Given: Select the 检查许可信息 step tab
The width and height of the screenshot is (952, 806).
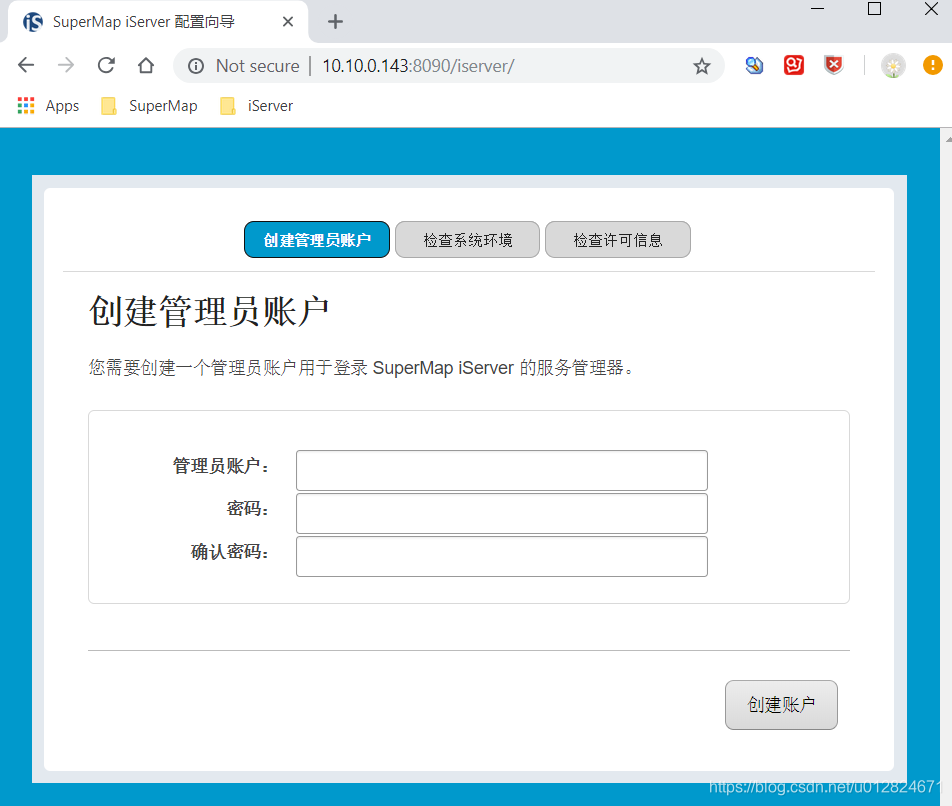Looking at the screenshot, I should pos(618,240).
